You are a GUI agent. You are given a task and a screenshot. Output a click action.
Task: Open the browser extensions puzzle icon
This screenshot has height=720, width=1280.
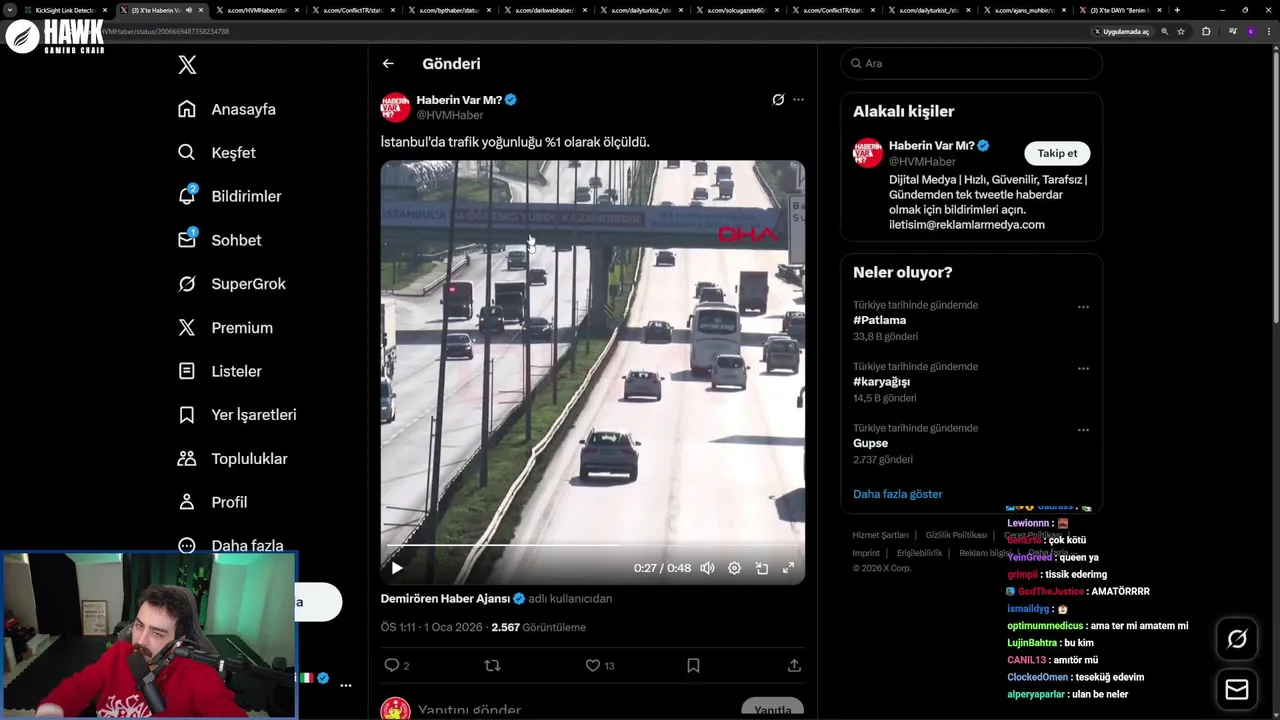(x=1206, y=31)
